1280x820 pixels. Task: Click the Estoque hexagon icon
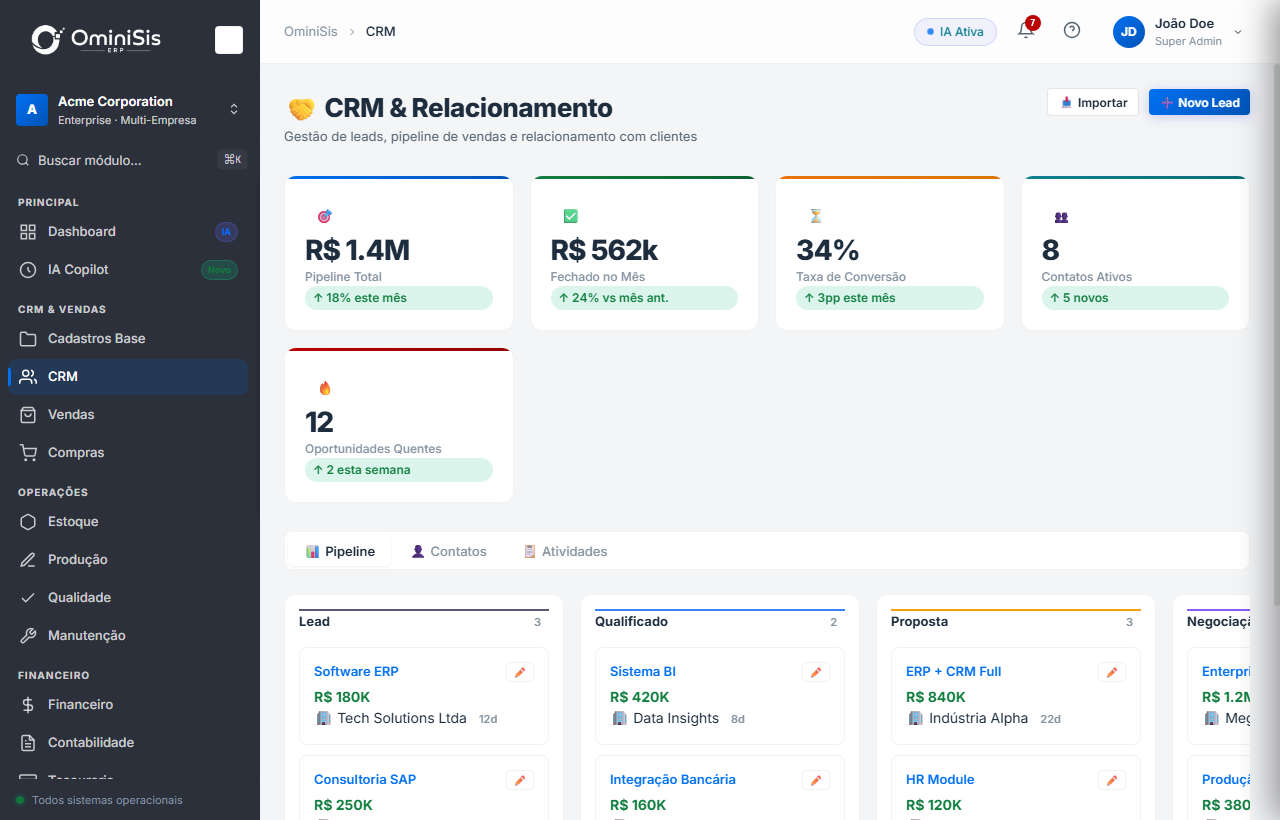pos(28,522)
